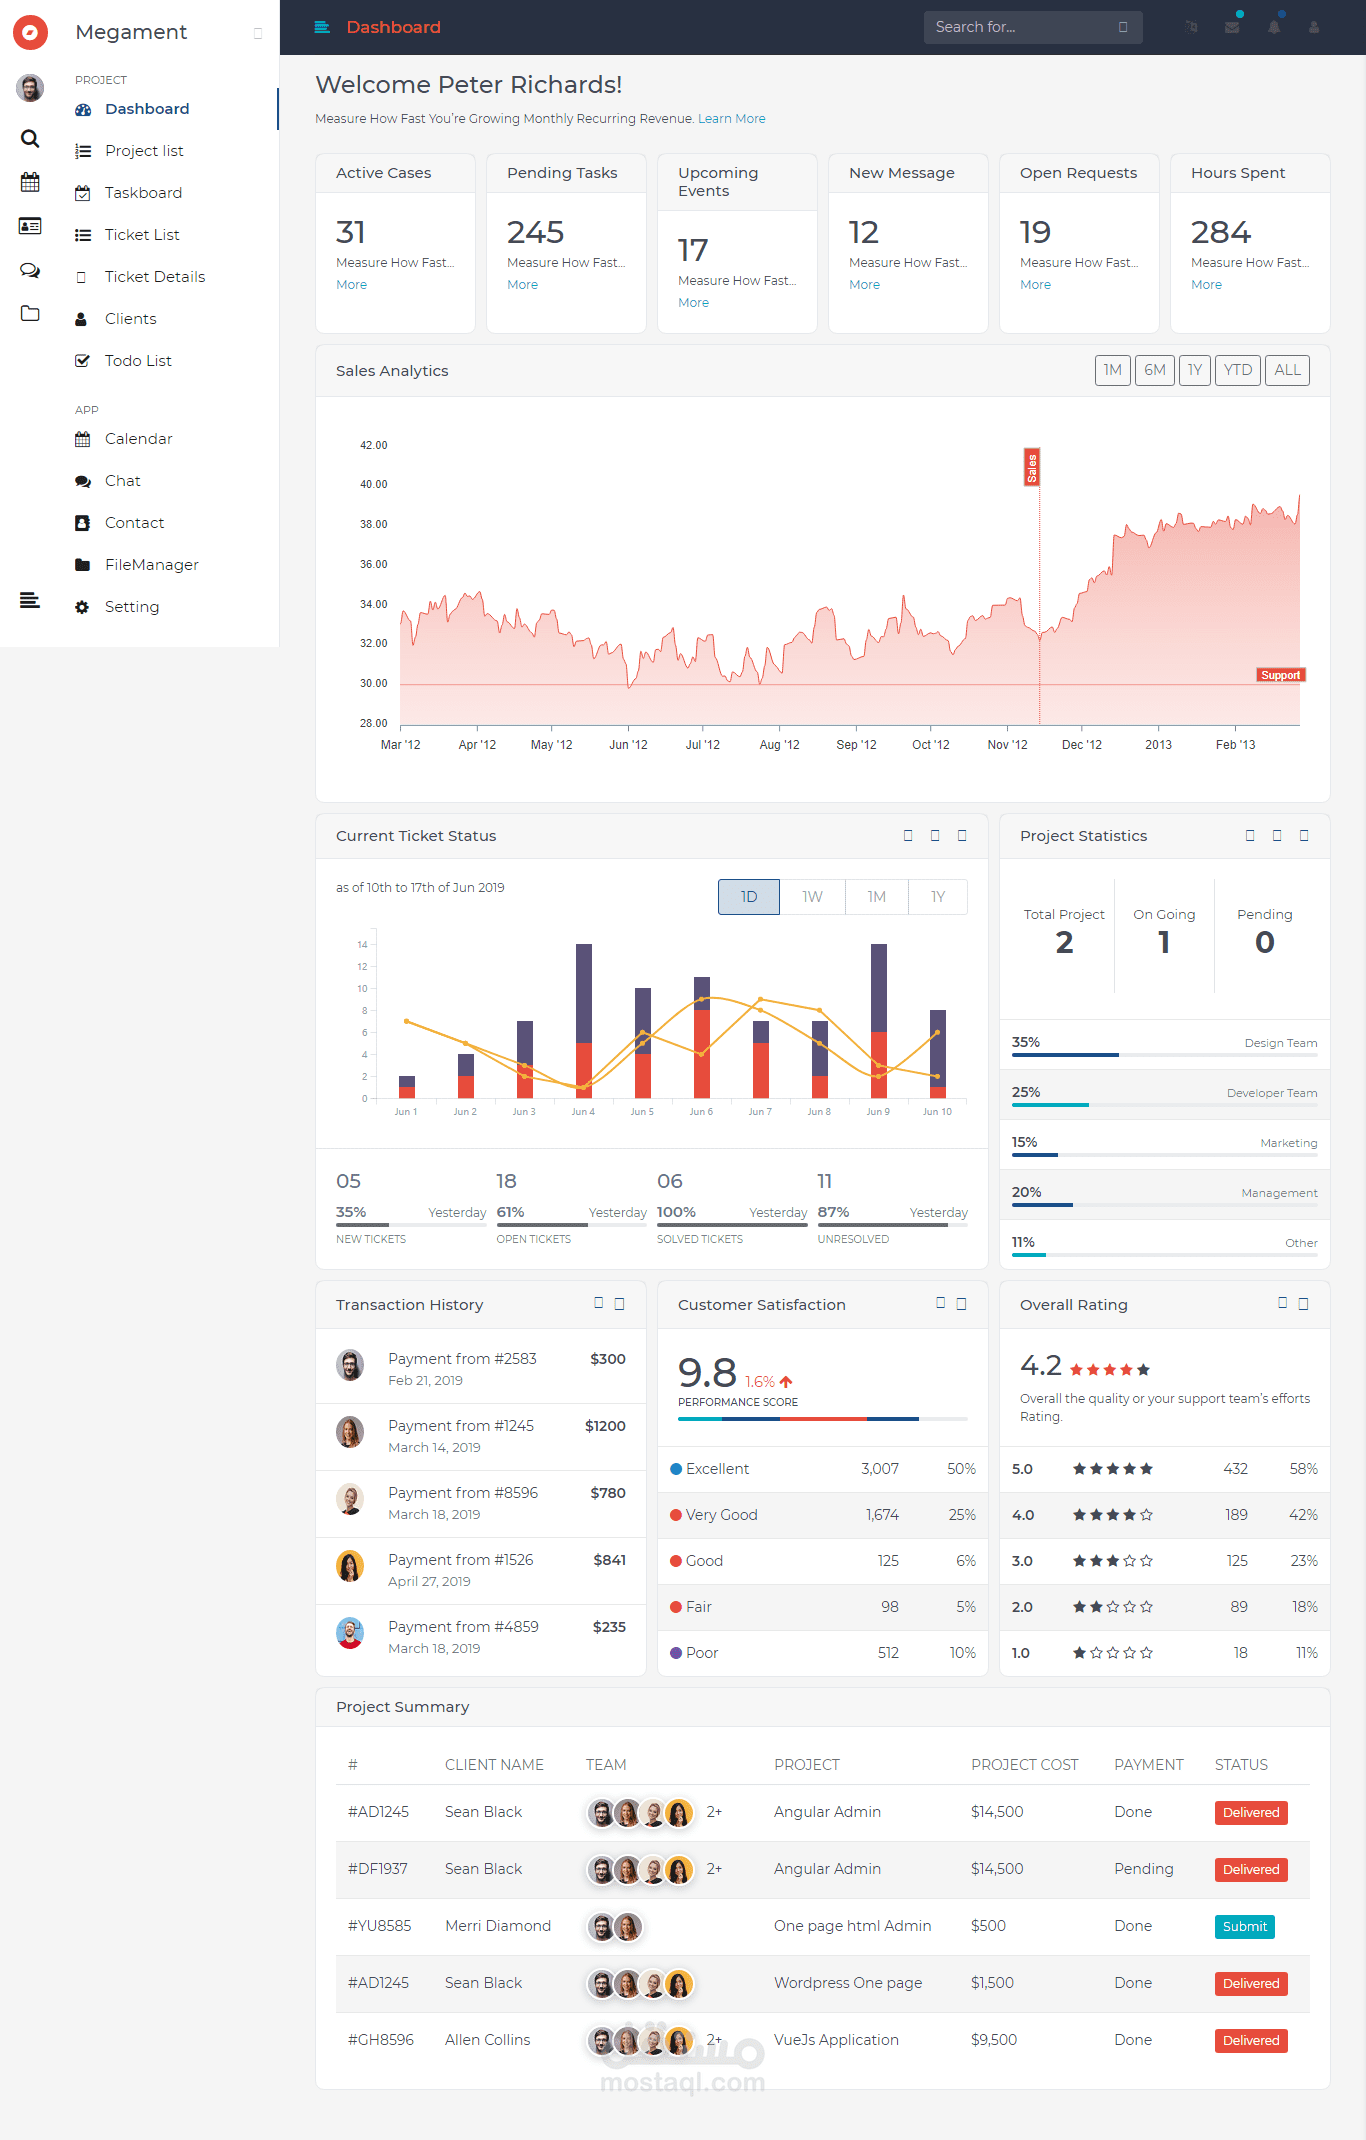Click the chat bubbles icon in mini sidebar
This screenshot has width=1366, height=2140.
coord(30,270)
